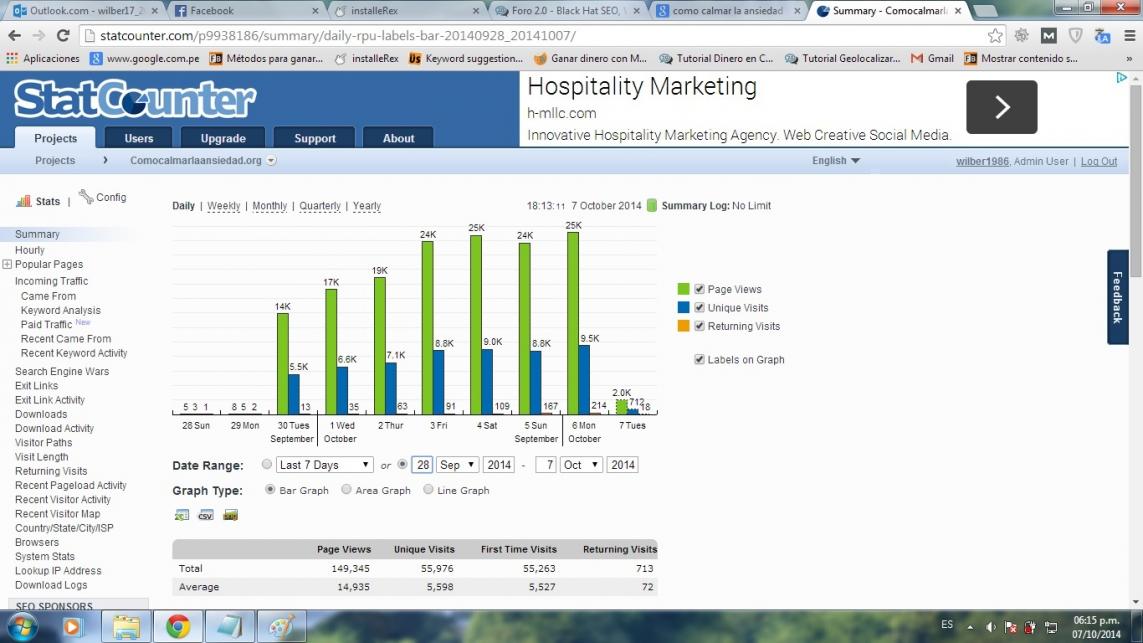1143x643 pixels.
Task: Select the Area Graph radio button
Action: pos(346,490)
